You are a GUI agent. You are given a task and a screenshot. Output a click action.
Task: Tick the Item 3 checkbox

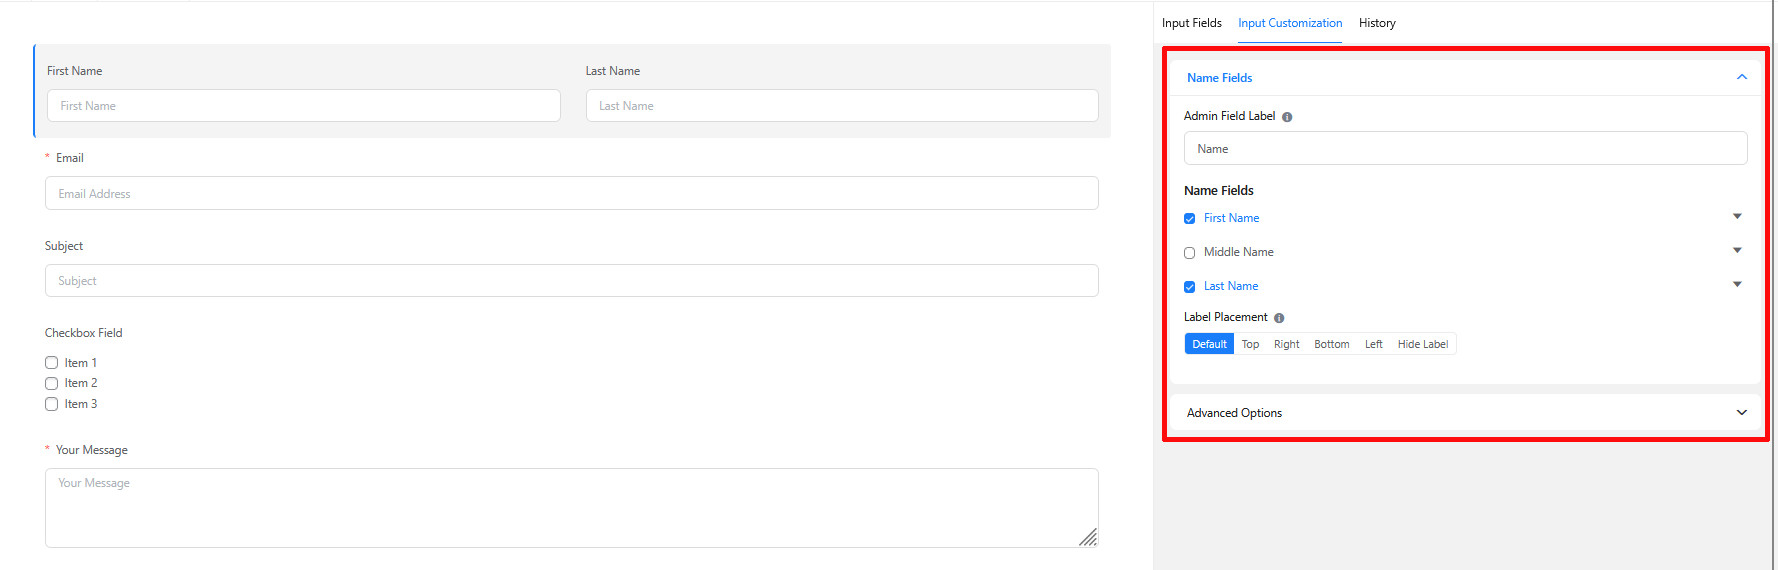51,404
